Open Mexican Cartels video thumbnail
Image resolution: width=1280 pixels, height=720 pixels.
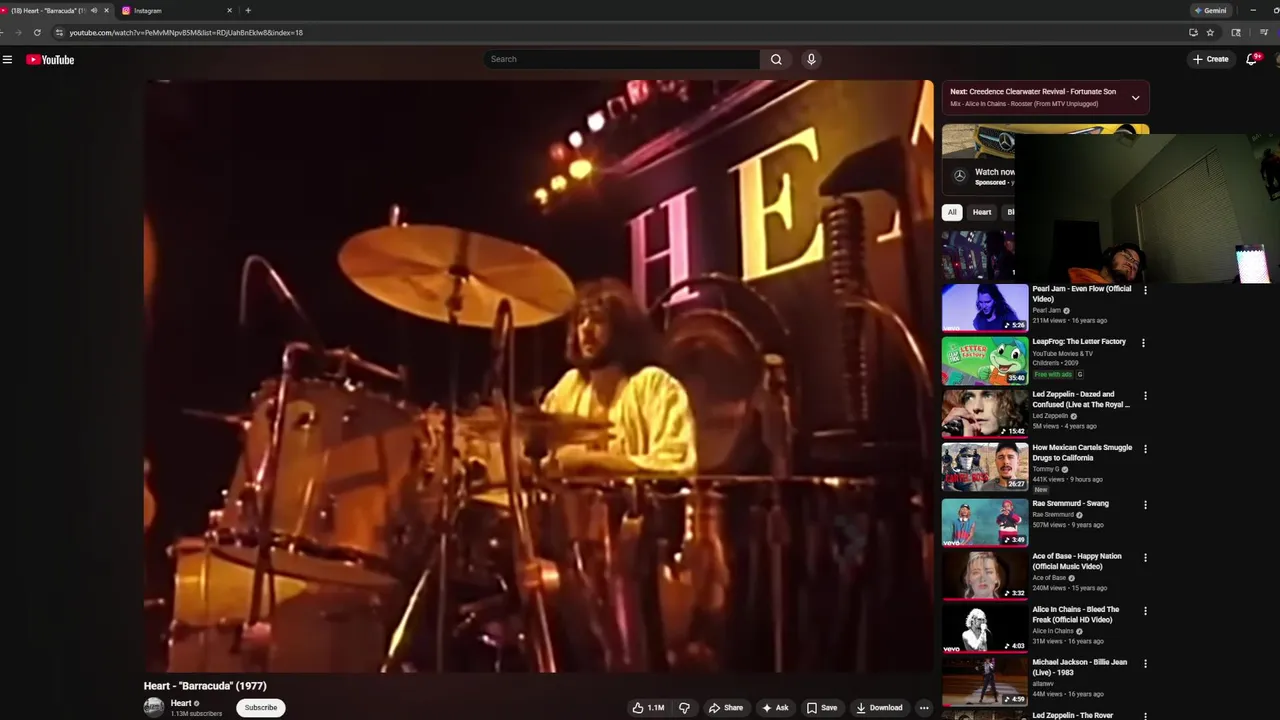985,466
